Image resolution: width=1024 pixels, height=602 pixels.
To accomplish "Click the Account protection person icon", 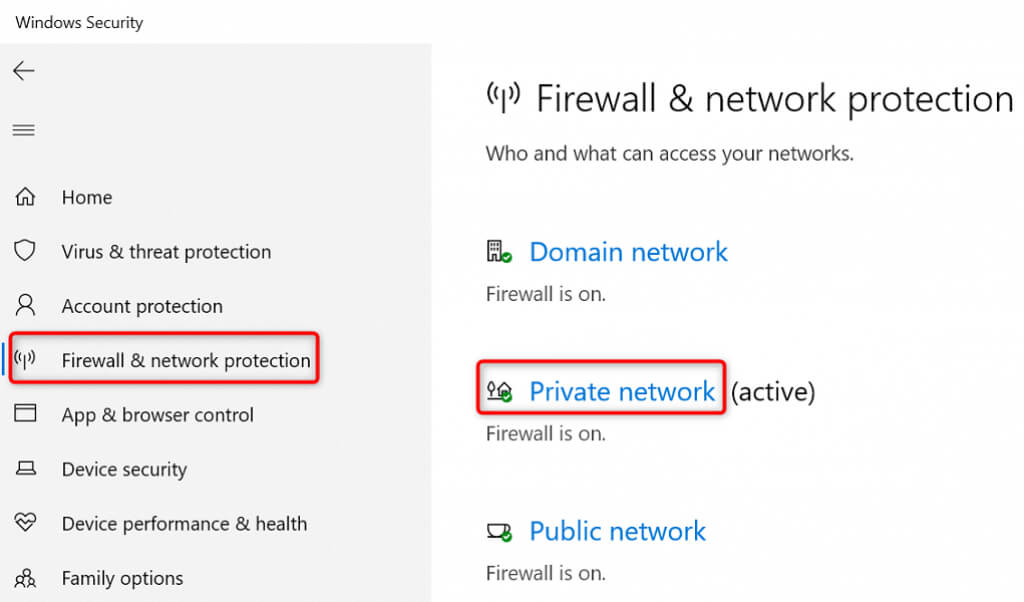I will coord(26,305).
